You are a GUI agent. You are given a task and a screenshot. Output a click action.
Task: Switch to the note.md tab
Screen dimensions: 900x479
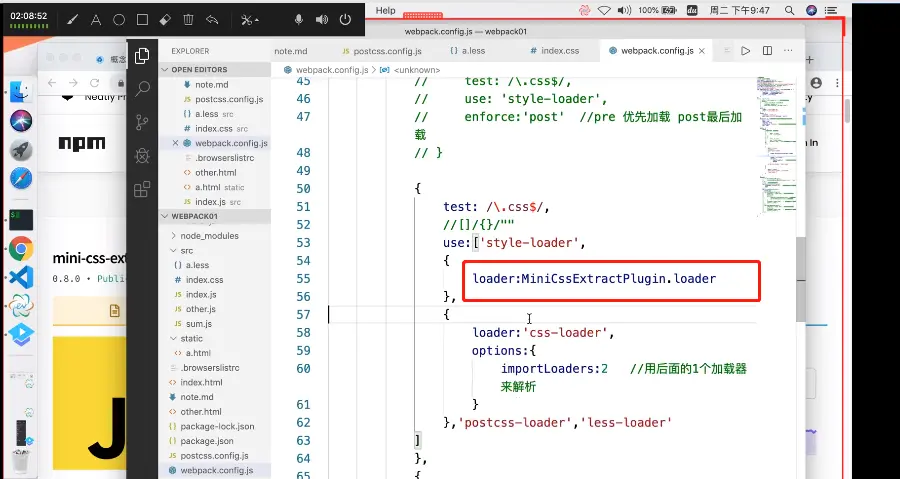coord(291,51)
